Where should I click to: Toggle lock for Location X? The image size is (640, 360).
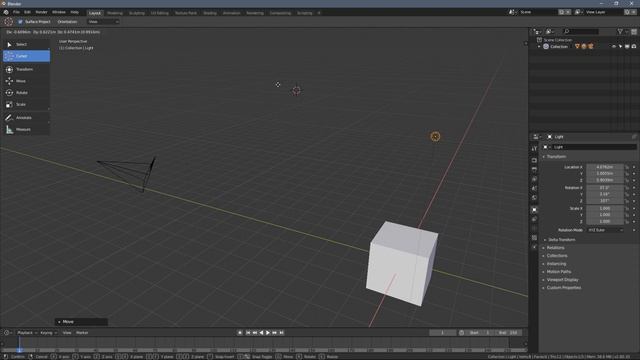click(627, 167)
